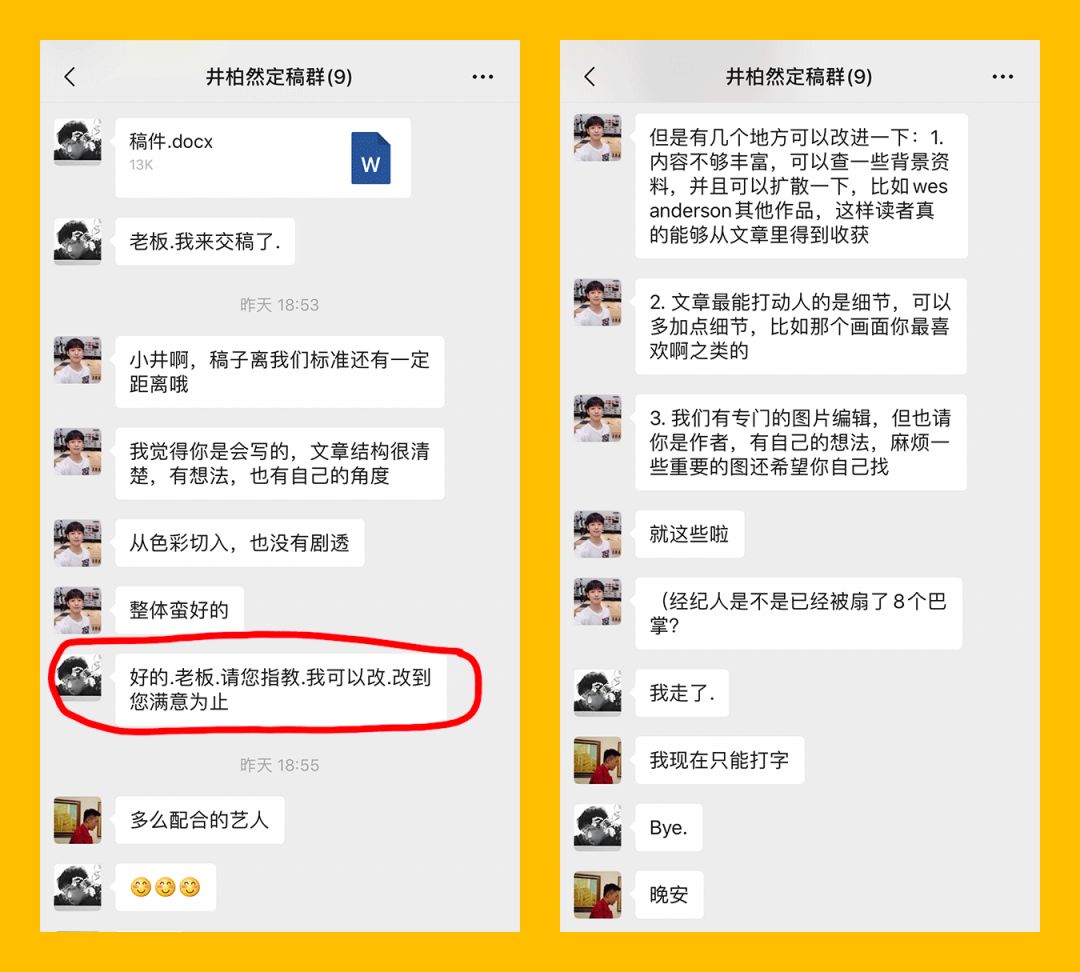Screen dimensions: 1080x972
Task: Tap the 我走了. message bubble
Action: (682, 692)
